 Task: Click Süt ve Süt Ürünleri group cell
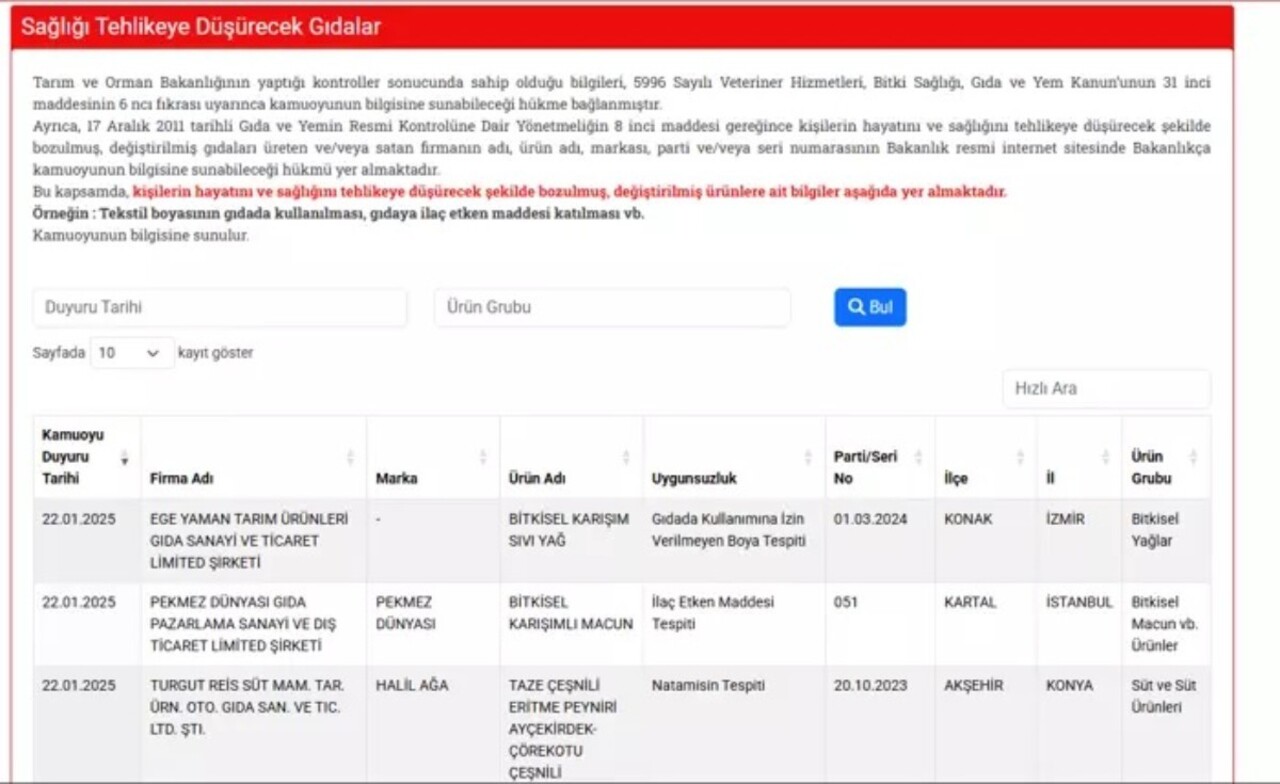tap(1166, 725)
